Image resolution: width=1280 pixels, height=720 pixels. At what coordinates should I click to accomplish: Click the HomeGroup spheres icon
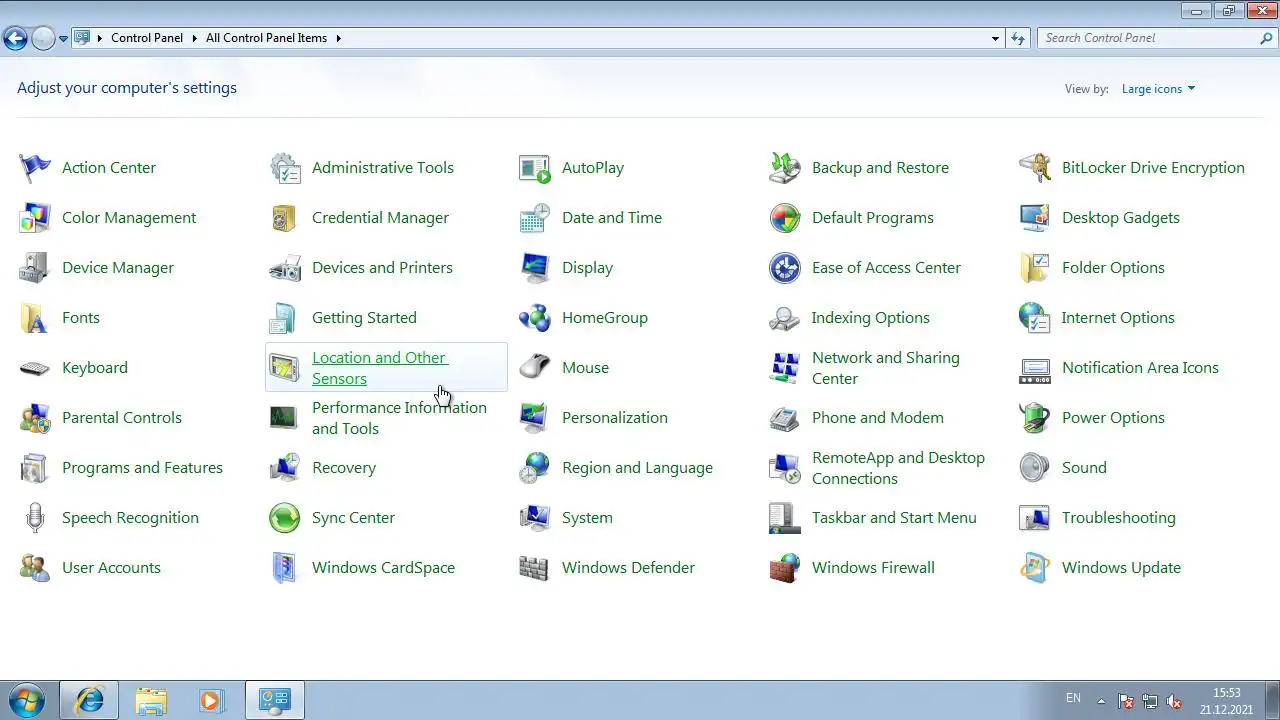535,318
